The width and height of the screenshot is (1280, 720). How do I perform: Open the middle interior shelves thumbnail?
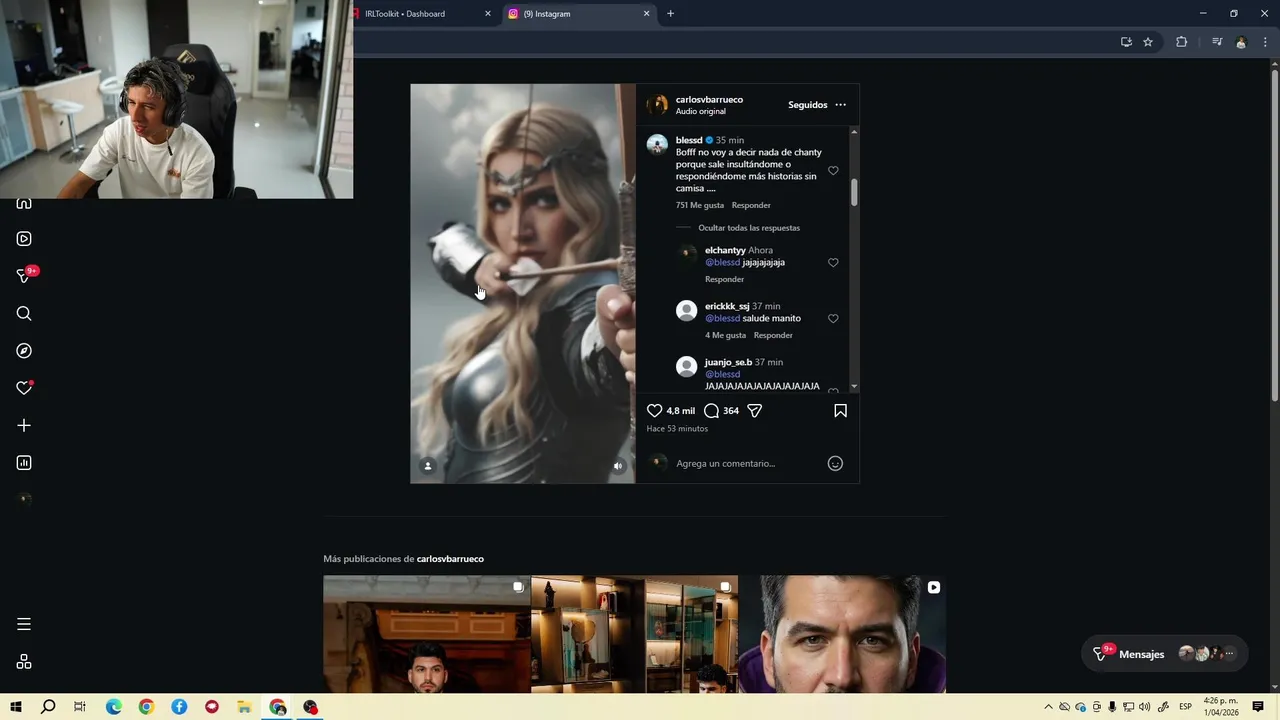(x=635, y=634)
